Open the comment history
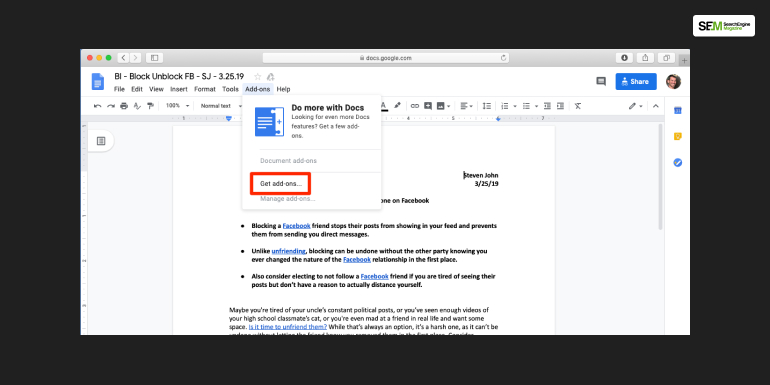Image resolution: width=770 pixels, height=385 pixels. click(601, 82)
